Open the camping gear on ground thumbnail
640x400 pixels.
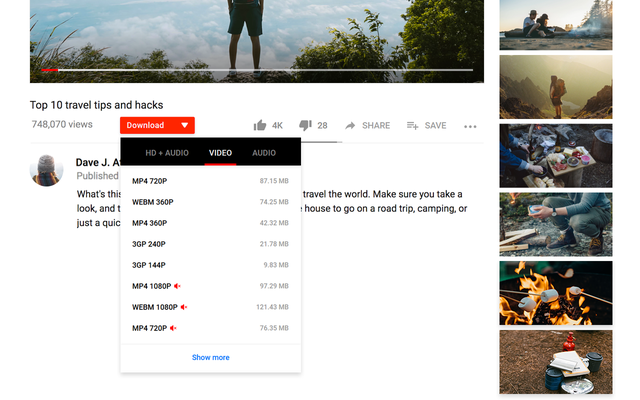pyautogui.click(x=556, y=362)
